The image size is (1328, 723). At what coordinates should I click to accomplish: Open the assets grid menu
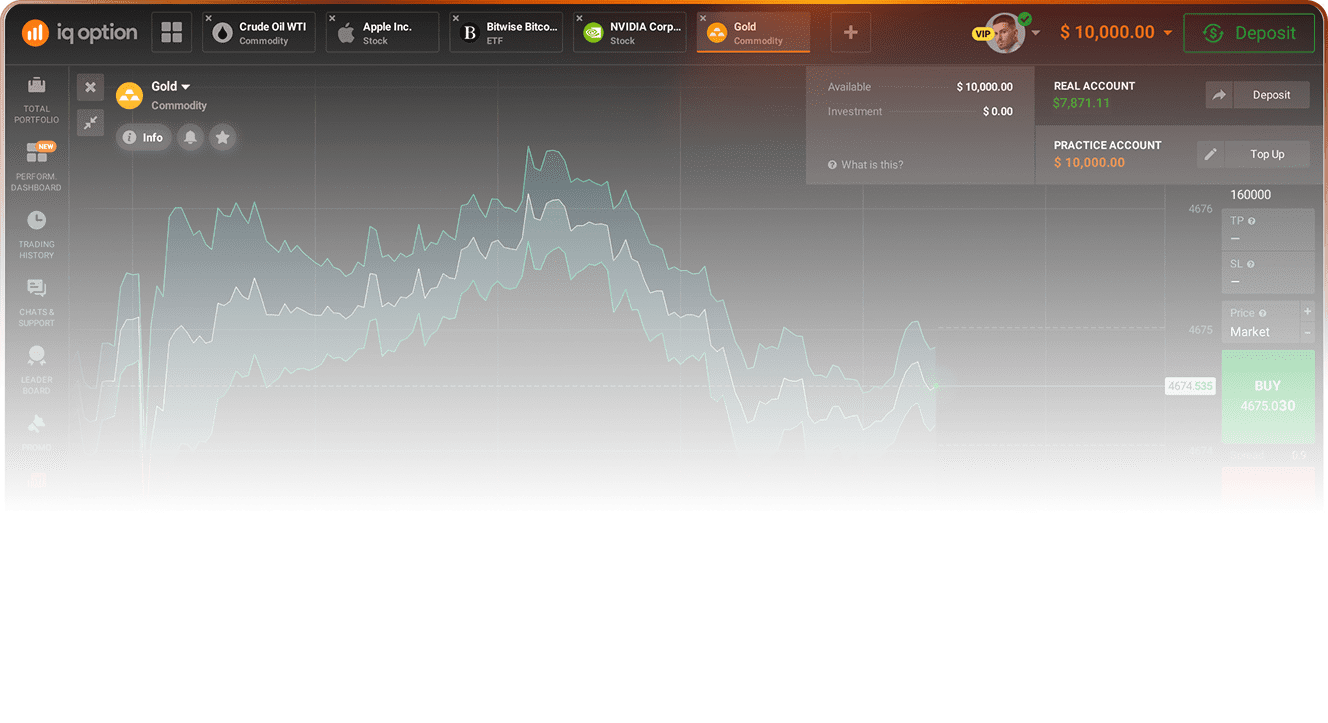(x=171, y=32)
